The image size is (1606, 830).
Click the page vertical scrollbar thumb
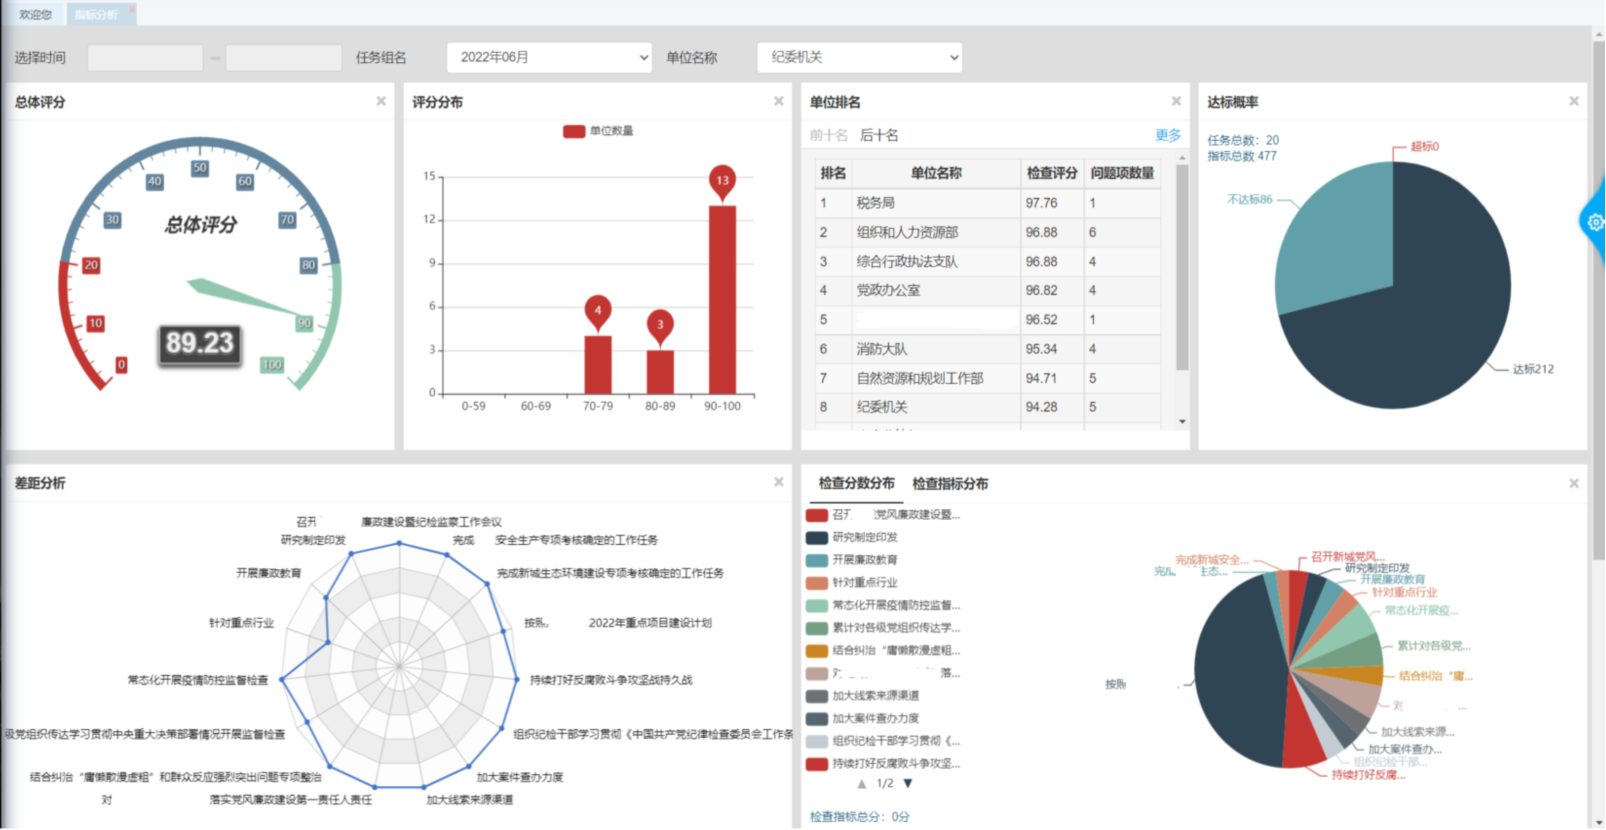coord(1598,300)
